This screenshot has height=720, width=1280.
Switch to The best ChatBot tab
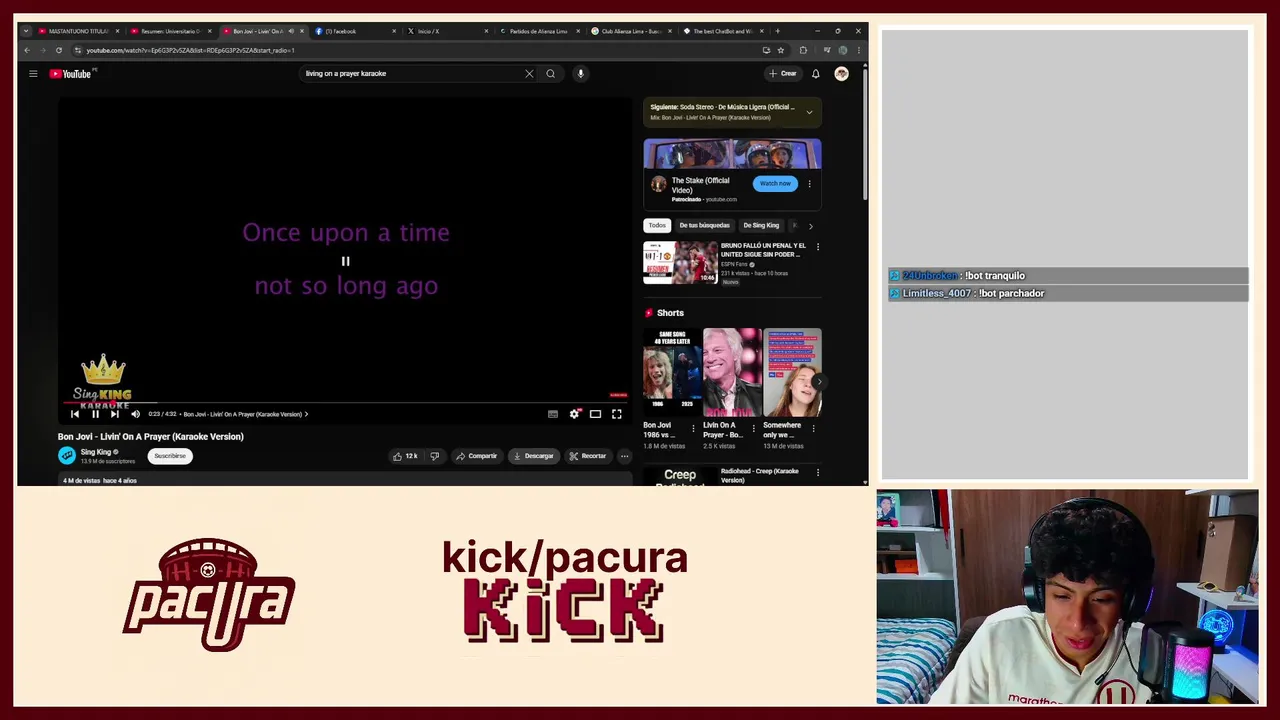(721, 31)
